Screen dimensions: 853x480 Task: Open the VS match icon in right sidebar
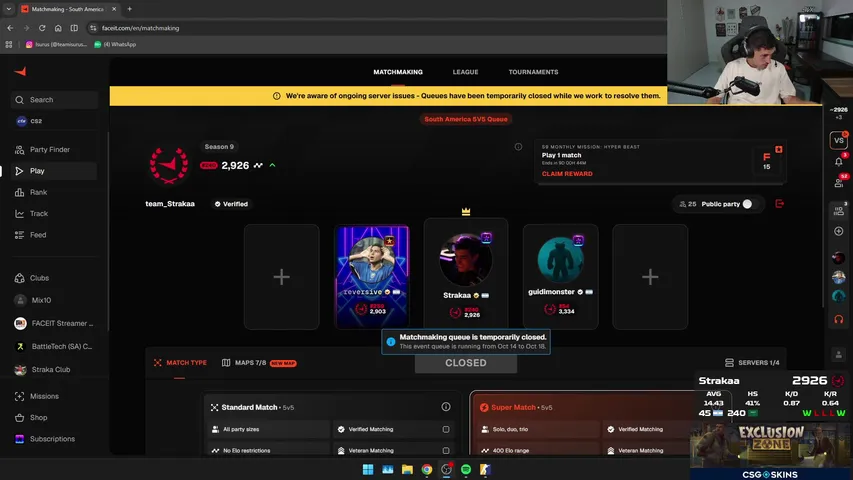pyautogui.click(x=838, y=140)
